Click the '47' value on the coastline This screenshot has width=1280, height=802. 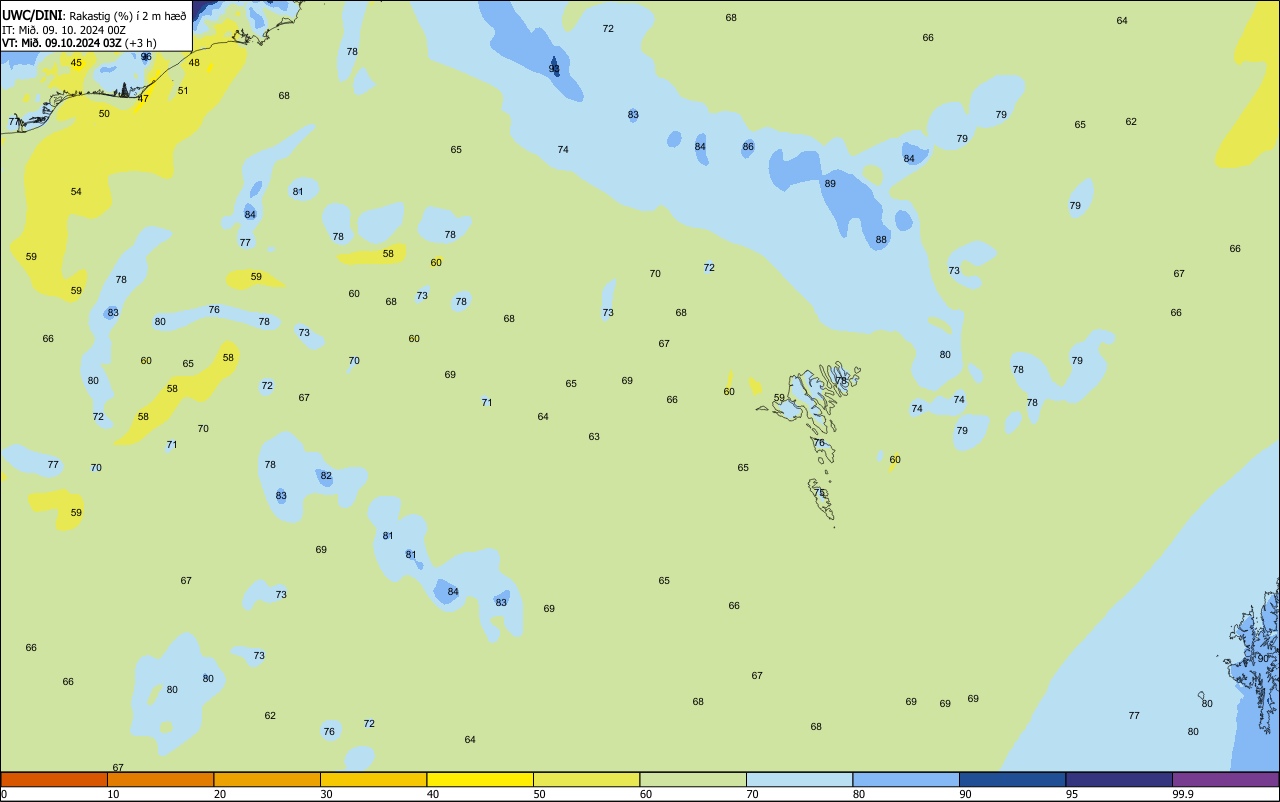[143, 99]
